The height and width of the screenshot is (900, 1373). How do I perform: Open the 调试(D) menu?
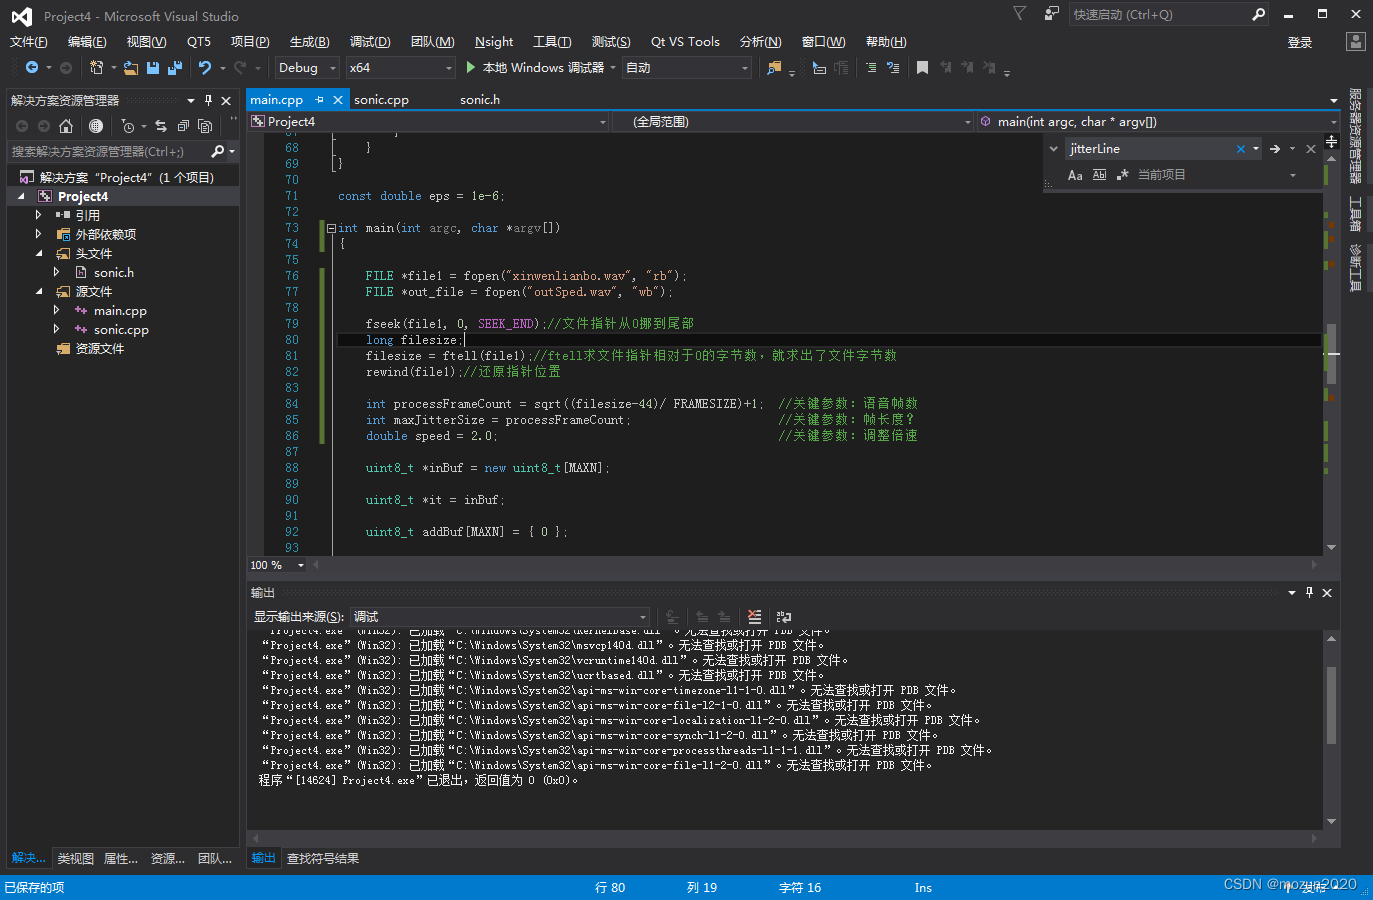(370, 42)
